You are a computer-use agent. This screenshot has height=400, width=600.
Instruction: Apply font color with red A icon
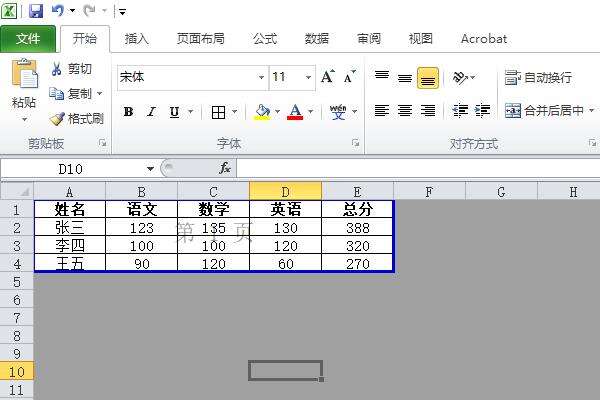pyautogui.click(x=295, y=112)
